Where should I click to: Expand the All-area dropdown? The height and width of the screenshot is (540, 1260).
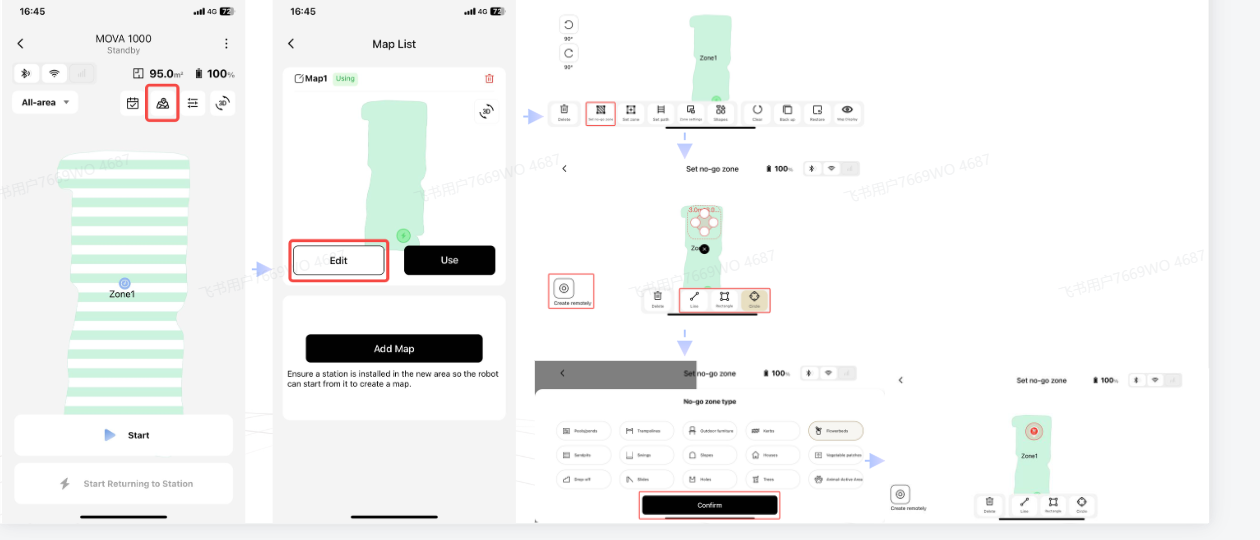44,102
